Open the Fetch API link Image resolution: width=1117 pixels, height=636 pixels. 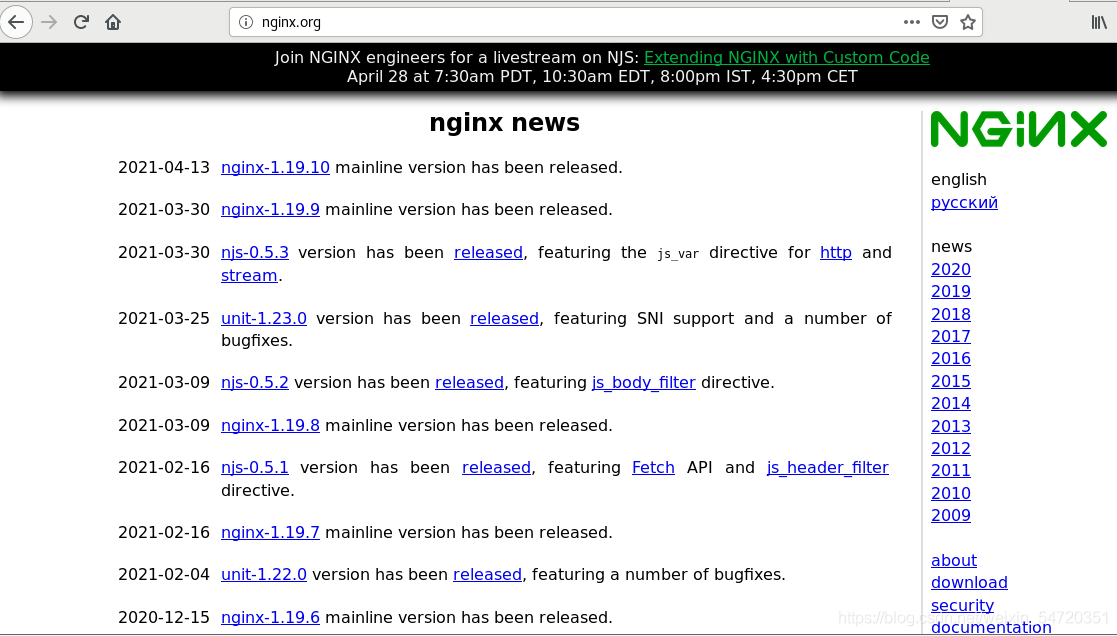653,467
